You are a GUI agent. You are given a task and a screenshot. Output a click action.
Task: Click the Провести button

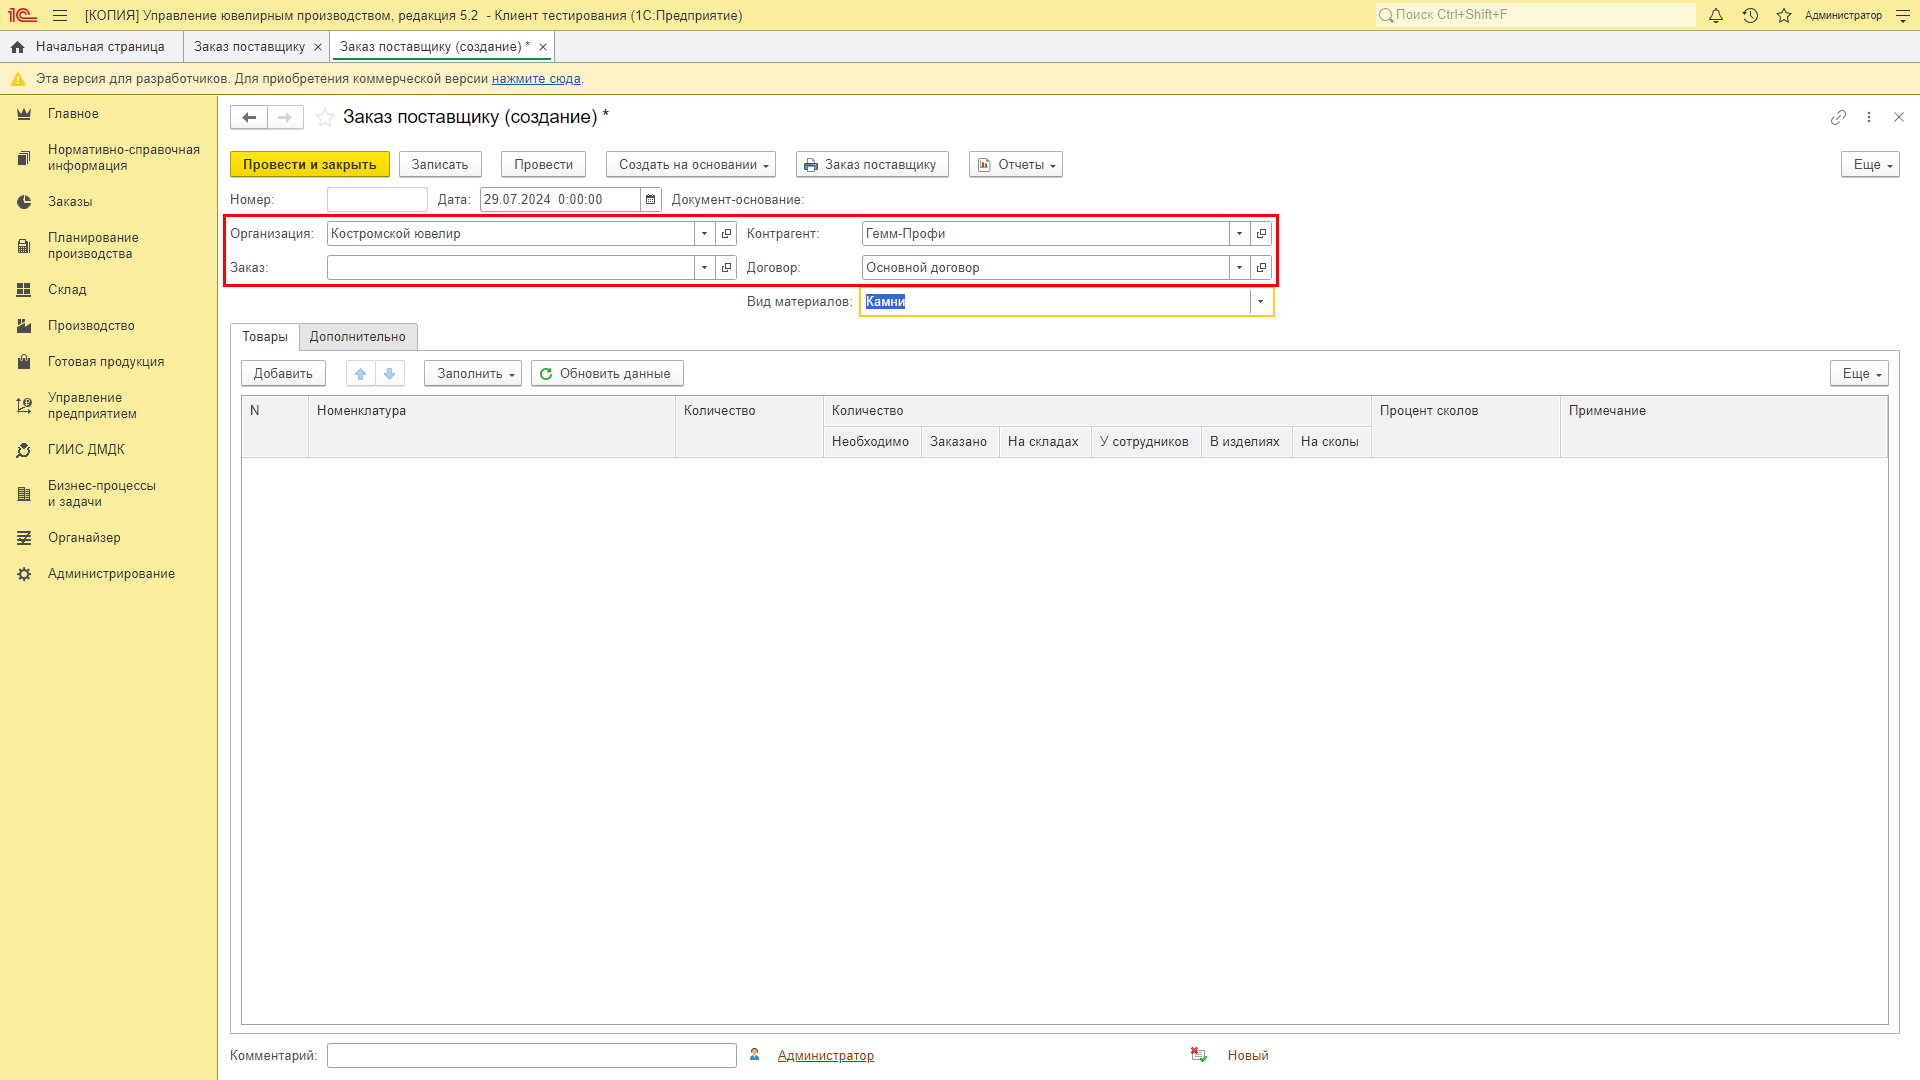pyautogui.click(x=544, y=164)
